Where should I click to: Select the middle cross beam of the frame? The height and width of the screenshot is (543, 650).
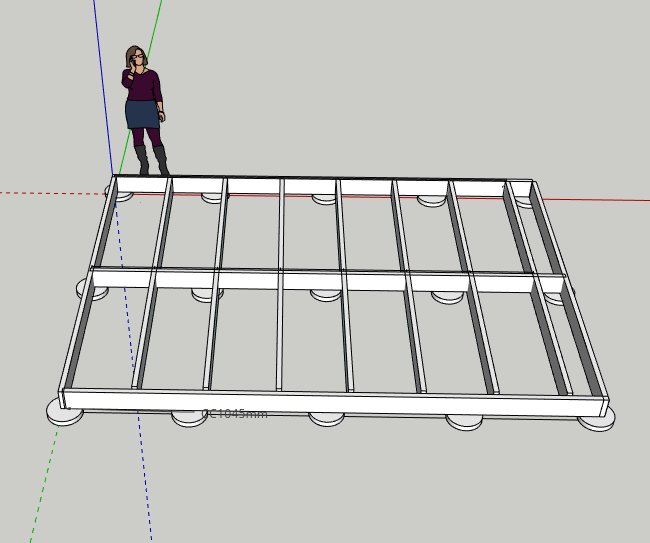pyautogui.click(x=327, y=281)
